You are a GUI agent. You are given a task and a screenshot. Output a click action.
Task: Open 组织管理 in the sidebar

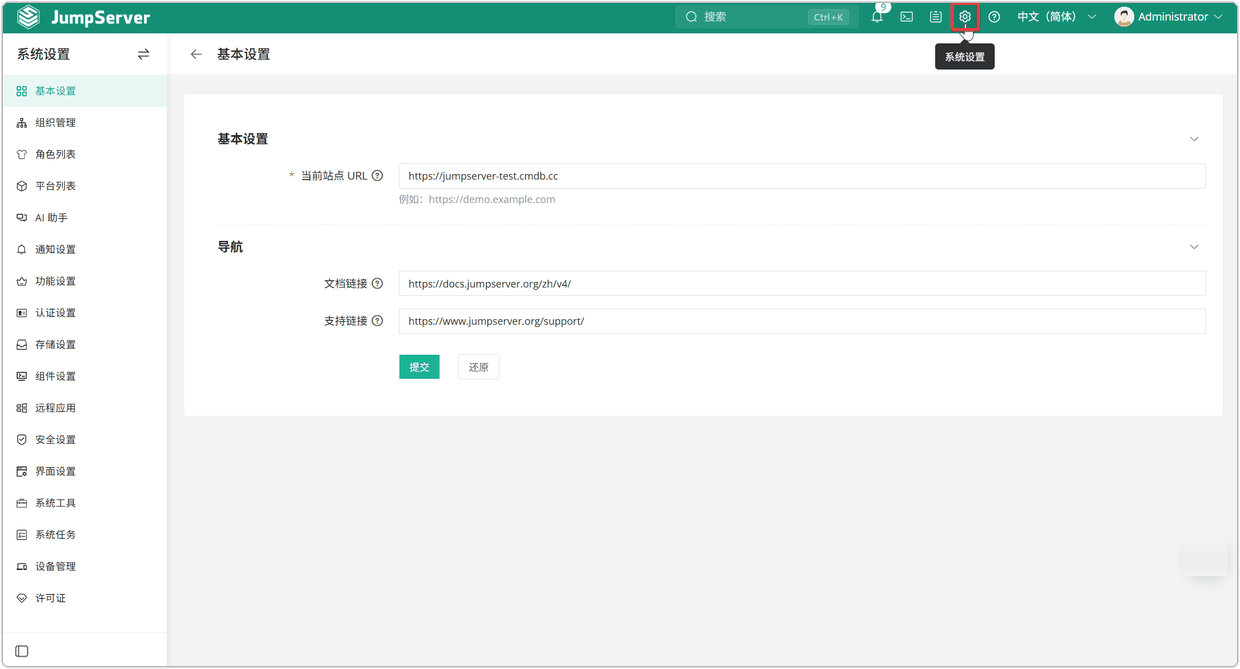[84, 123]
